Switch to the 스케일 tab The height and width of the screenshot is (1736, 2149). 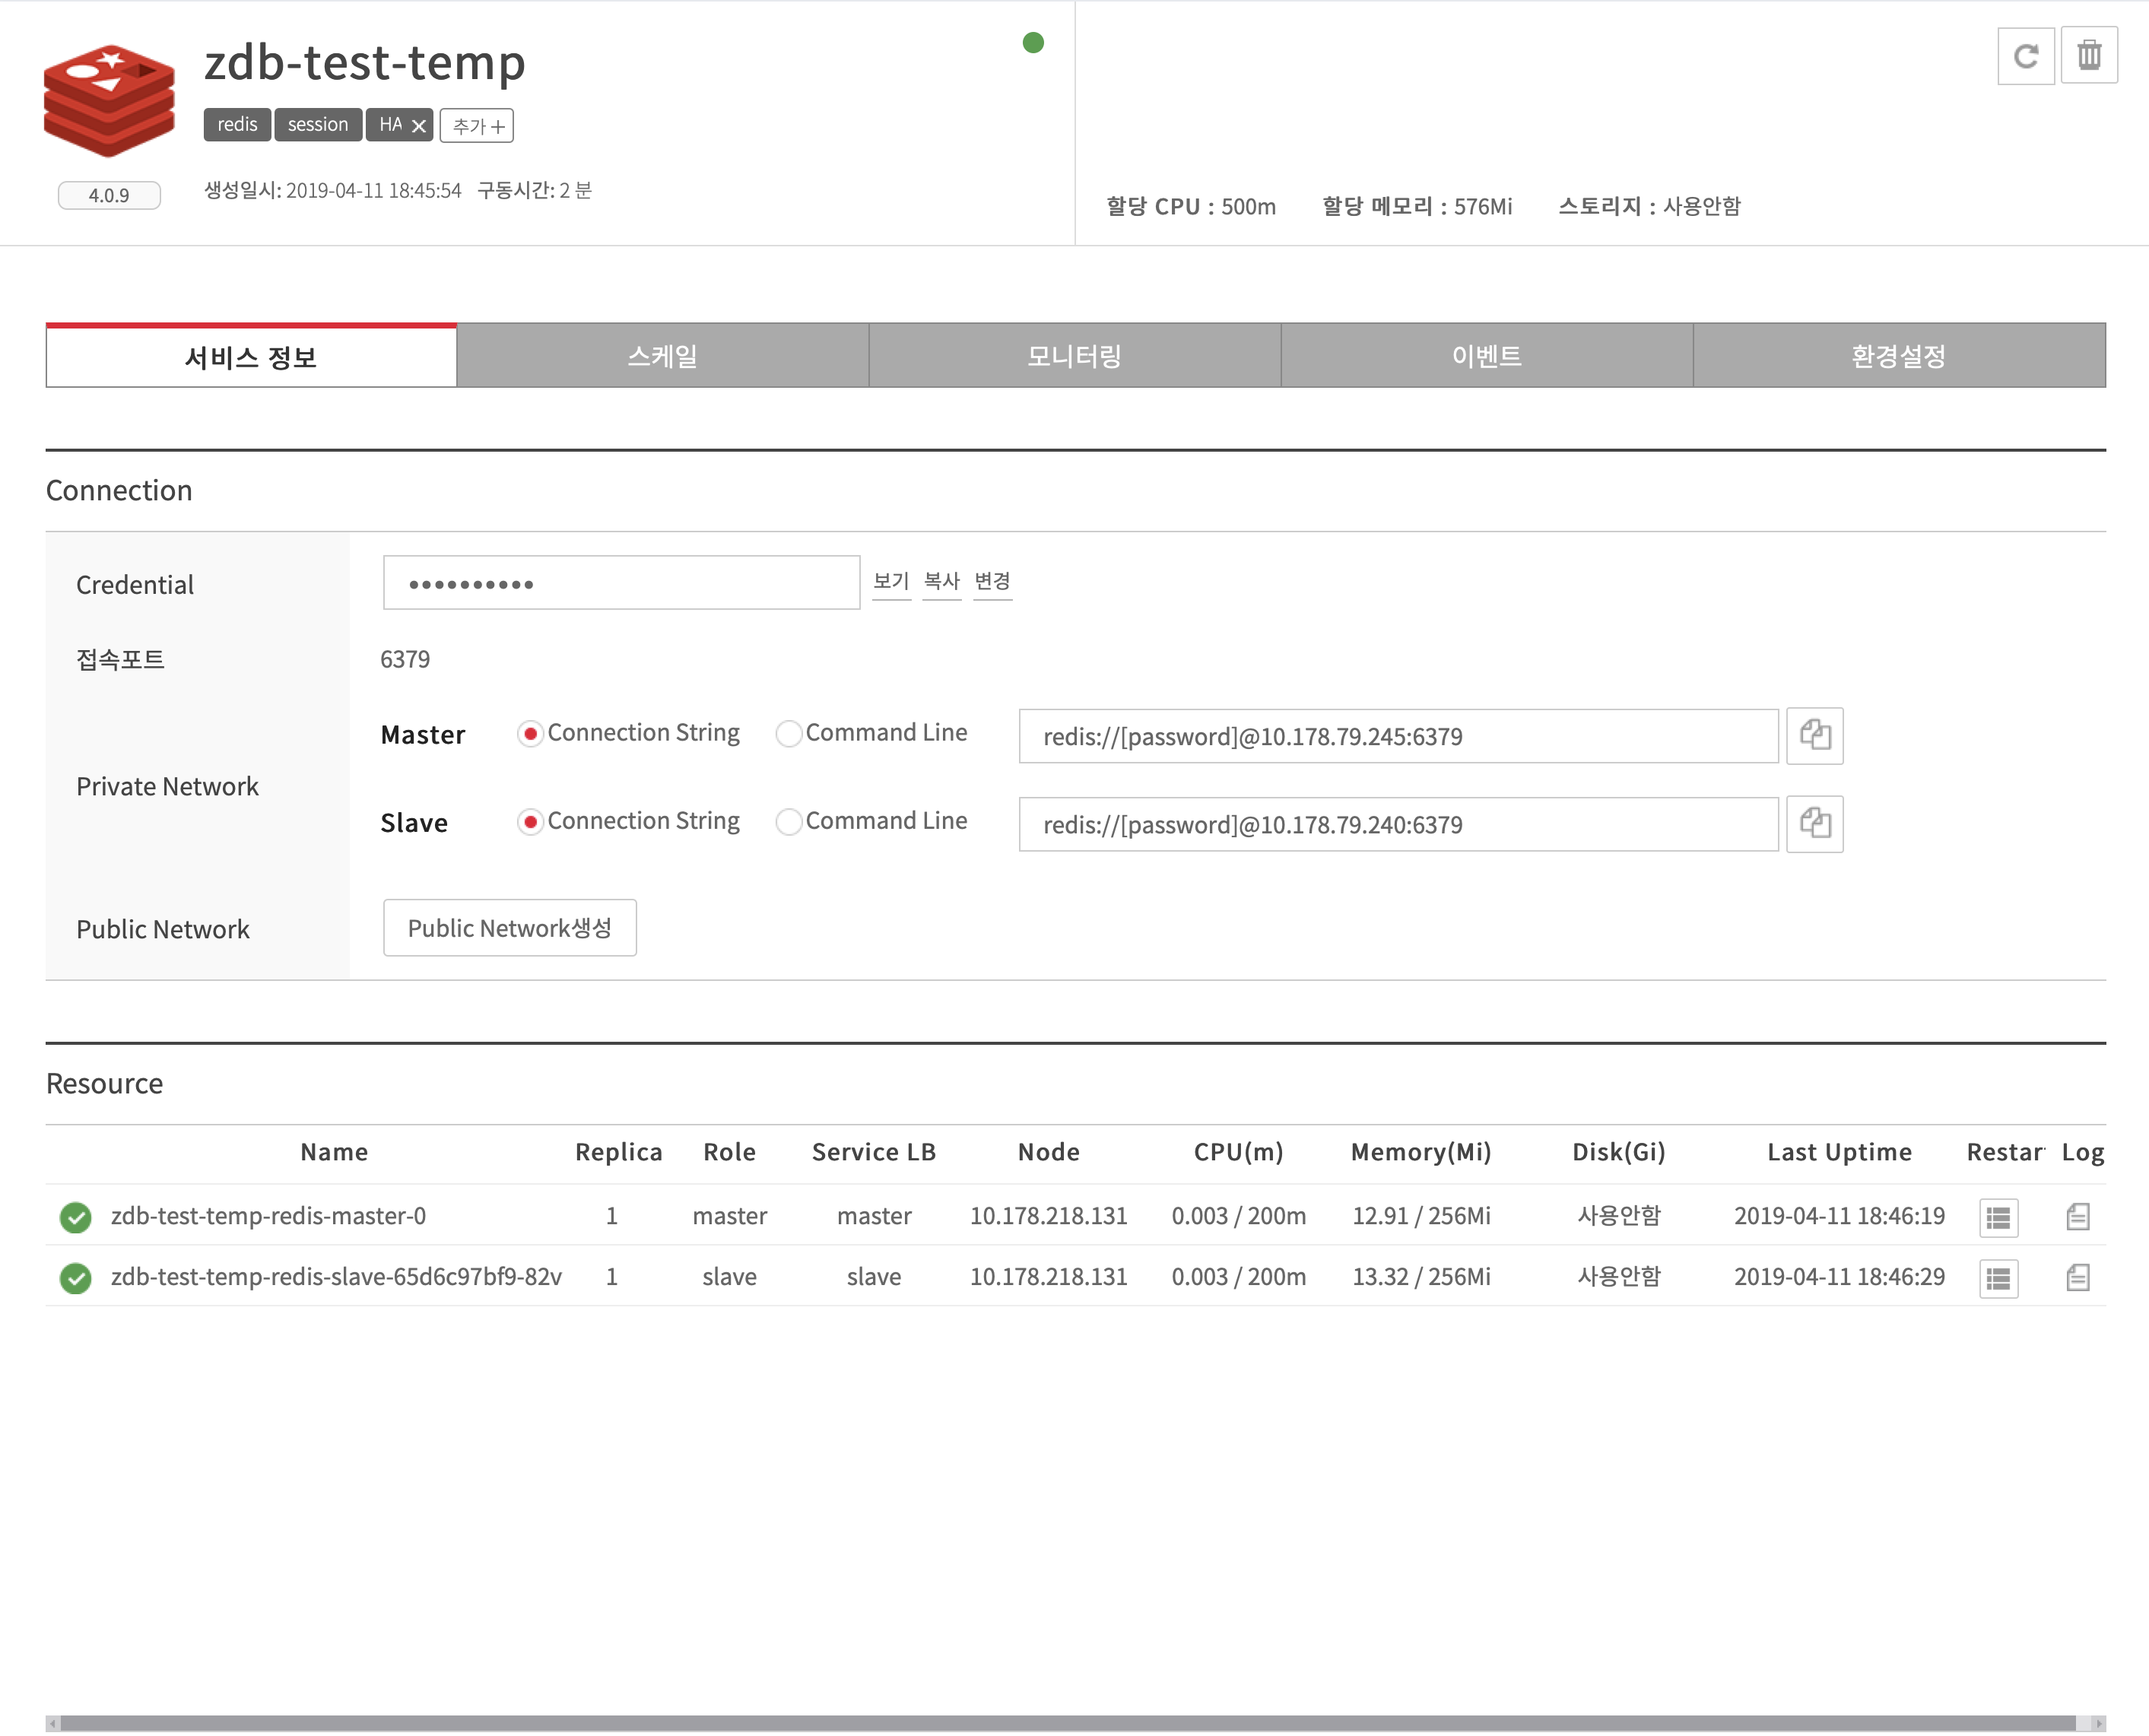click(x=662, y=356)
